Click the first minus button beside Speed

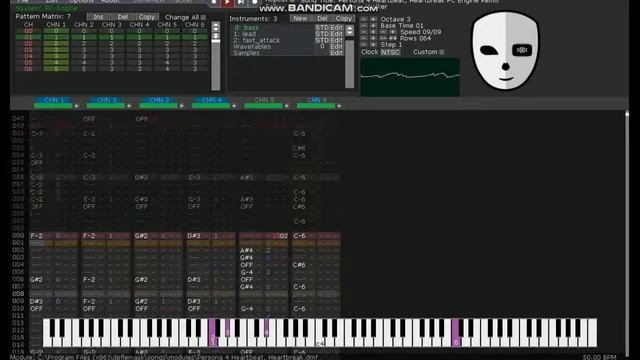364,32
